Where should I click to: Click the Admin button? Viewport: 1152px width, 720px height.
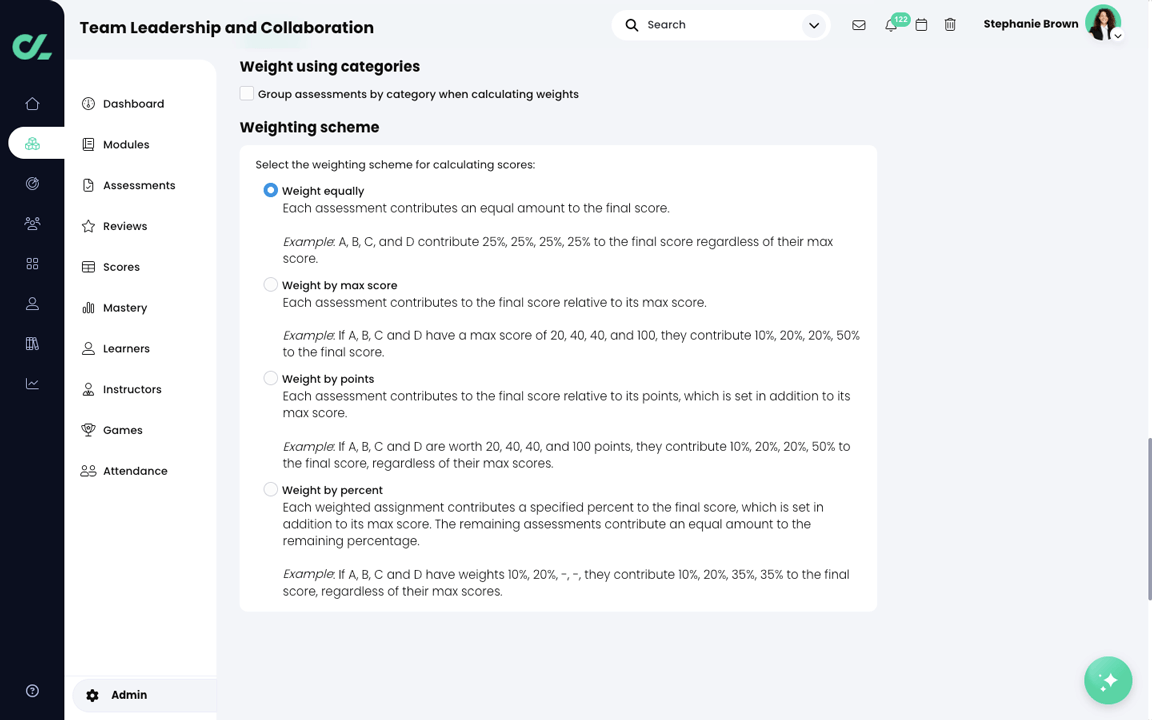[128, 695]
